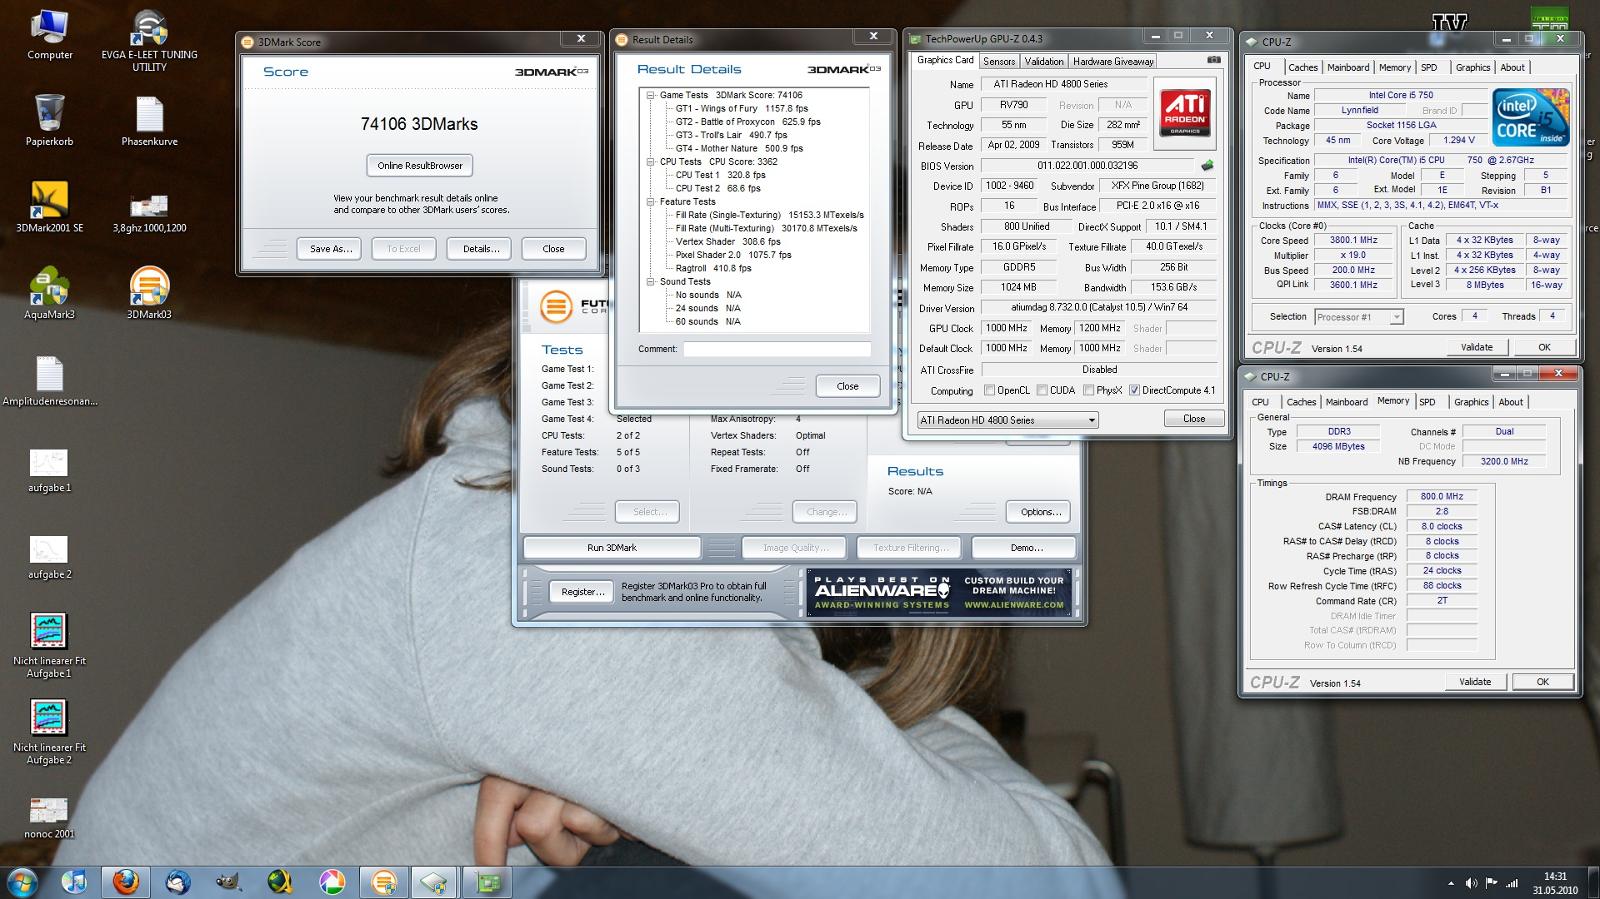Open iTunes from the taskbar
Viewport: 1600px width, 899px height.
click(74, 882)
